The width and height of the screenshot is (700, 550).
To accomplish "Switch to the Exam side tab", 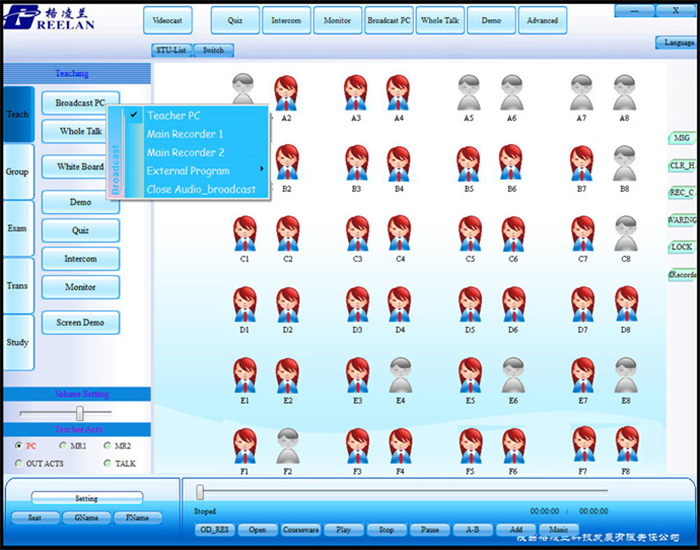I will click(x=17, y=228).
